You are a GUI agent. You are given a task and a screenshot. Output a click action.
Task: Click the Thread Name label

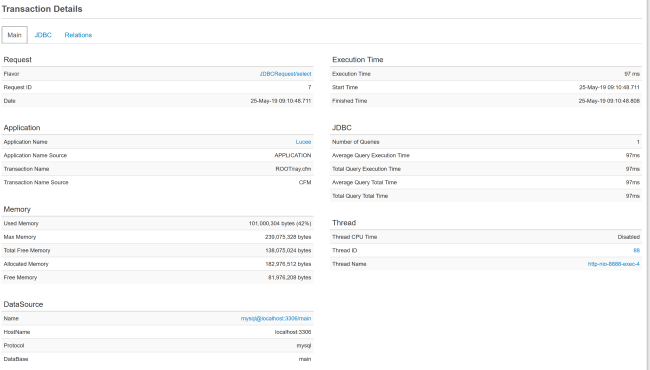(x=349, y=264)
